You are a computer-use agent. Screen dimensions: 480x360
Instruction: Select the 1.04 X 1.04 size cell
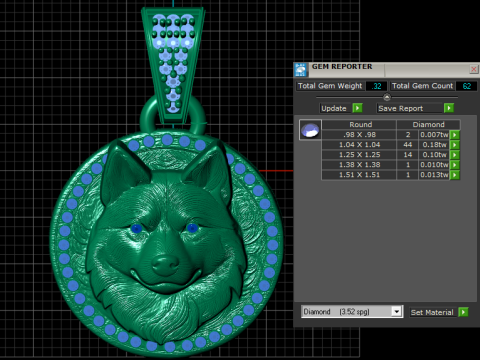(359, 145)
